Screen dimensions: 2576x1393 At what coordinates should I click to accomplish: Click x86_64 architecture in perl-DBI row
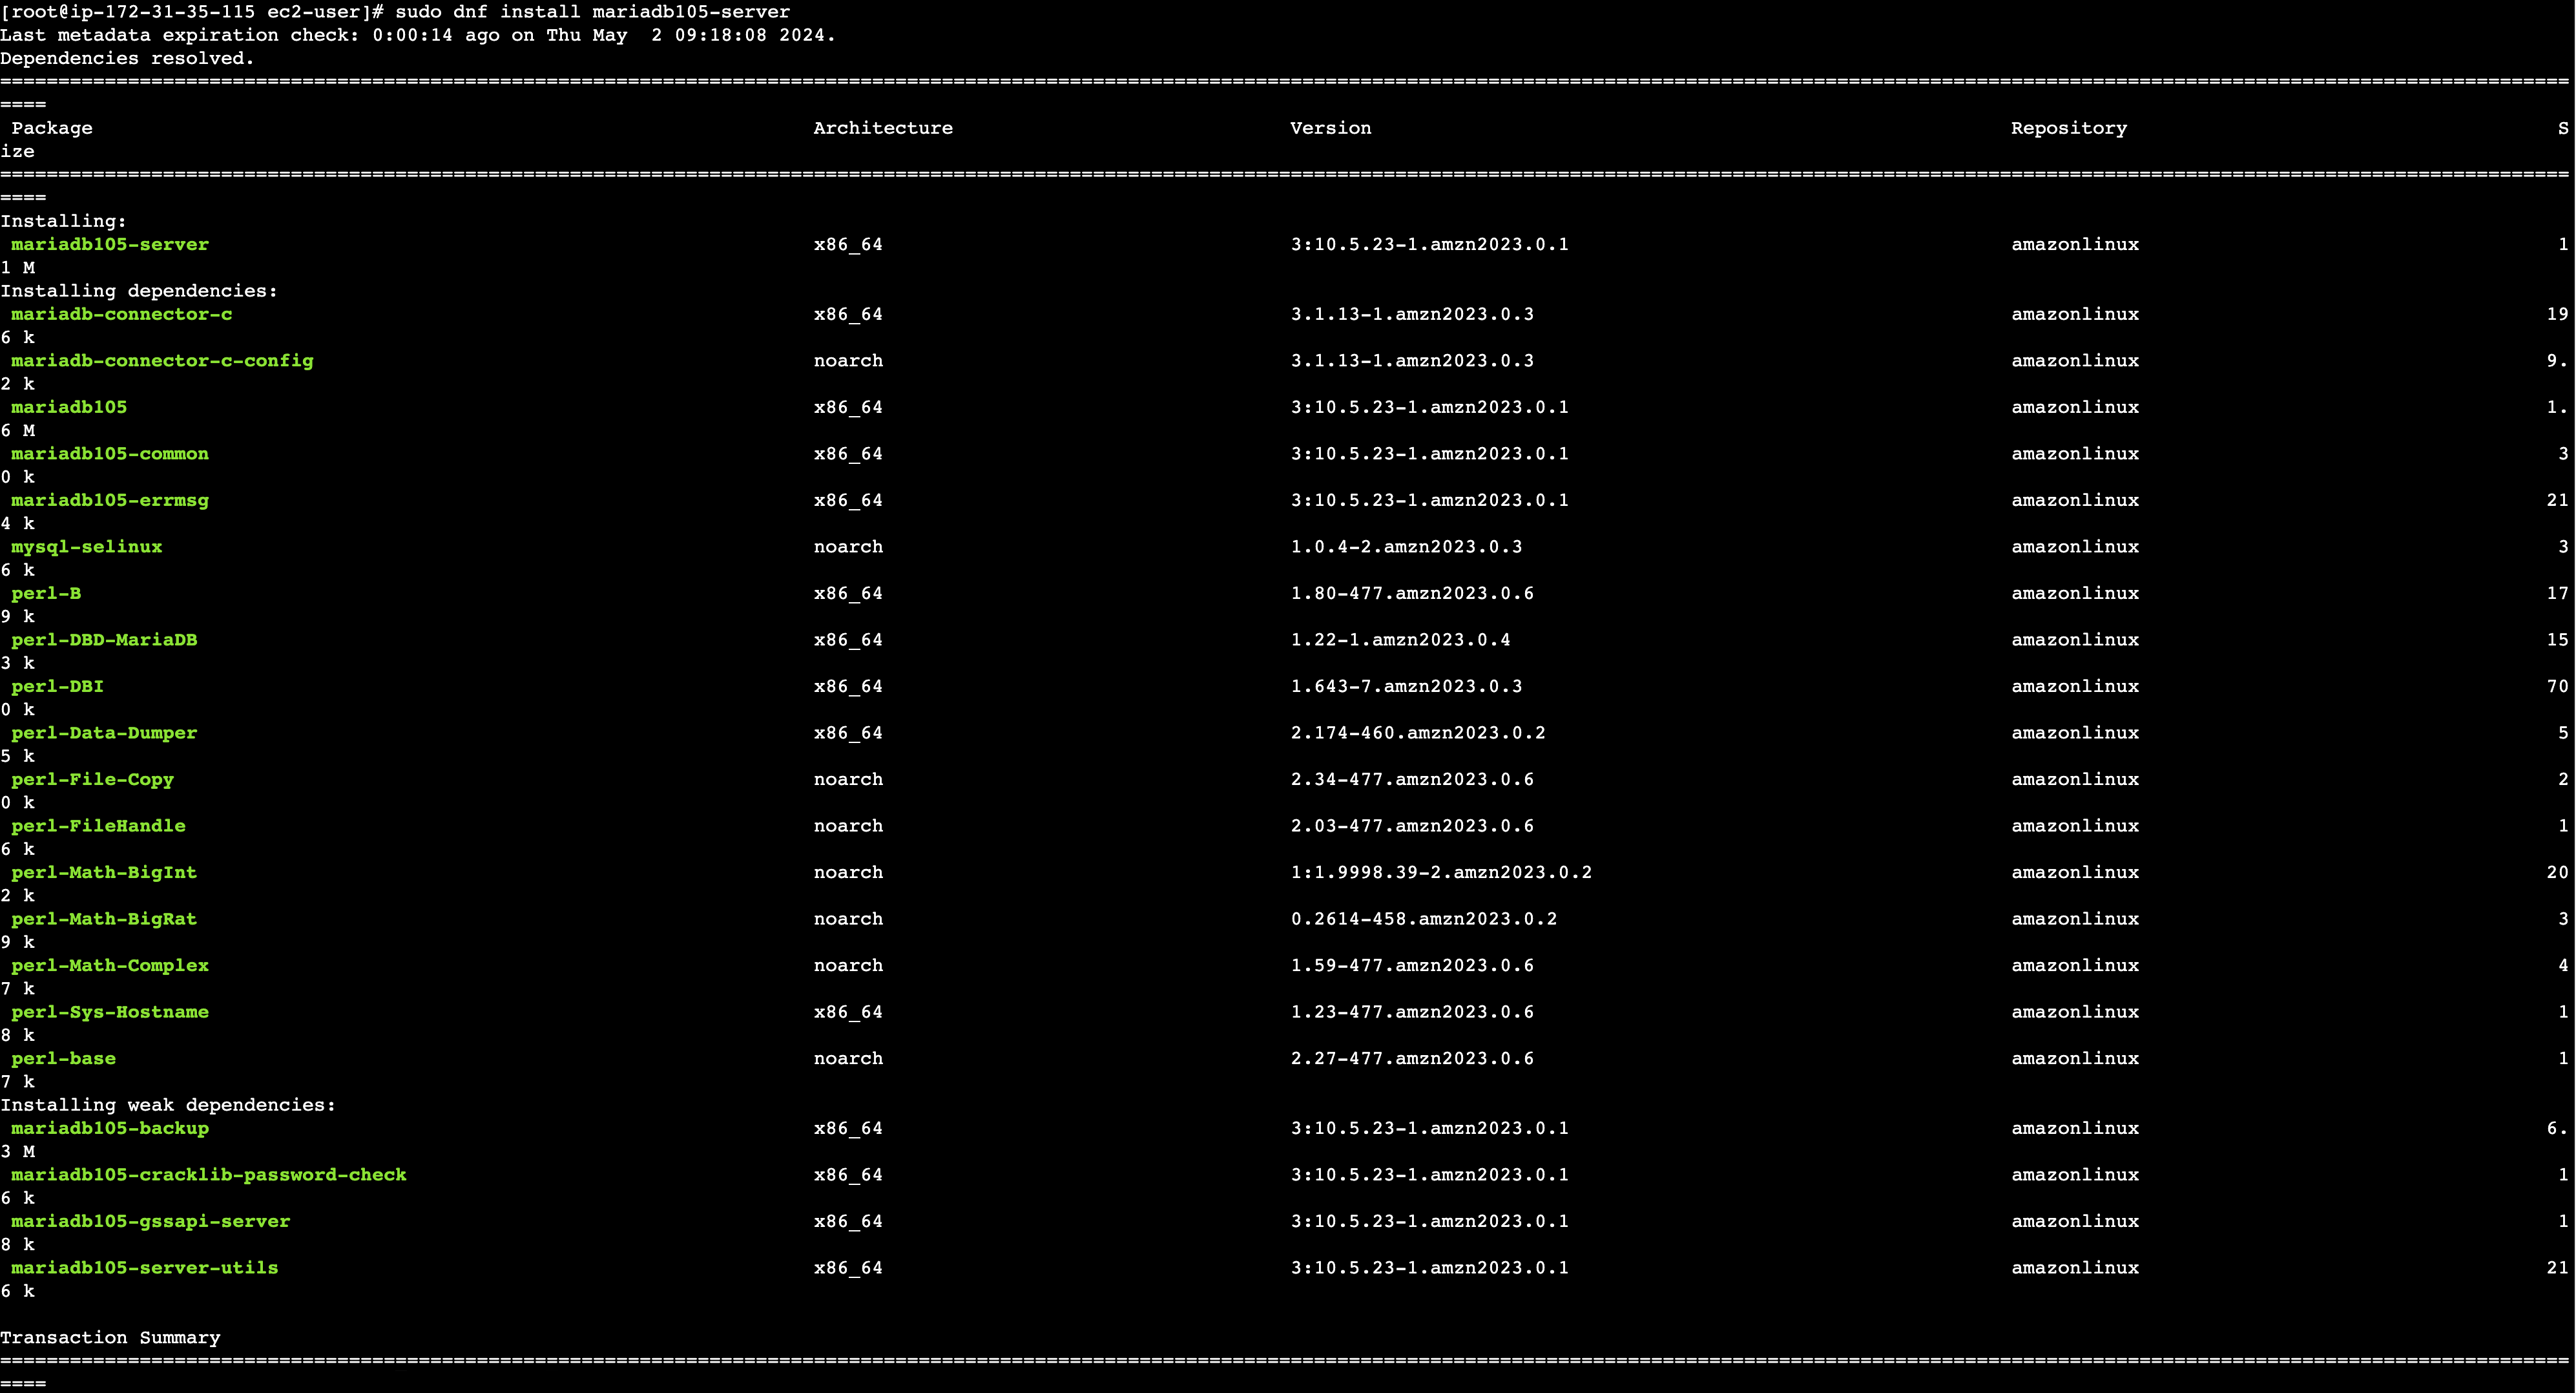[848, 686]
